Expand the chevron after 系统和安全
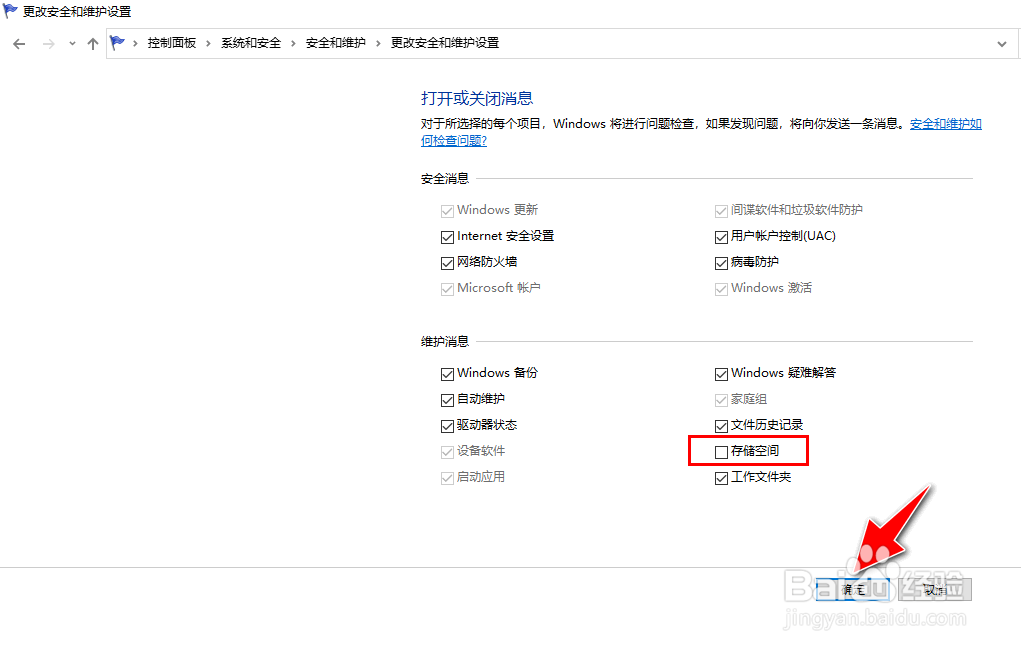Image resolution: width=1021 pixels, height=653 pixels. 293,44
